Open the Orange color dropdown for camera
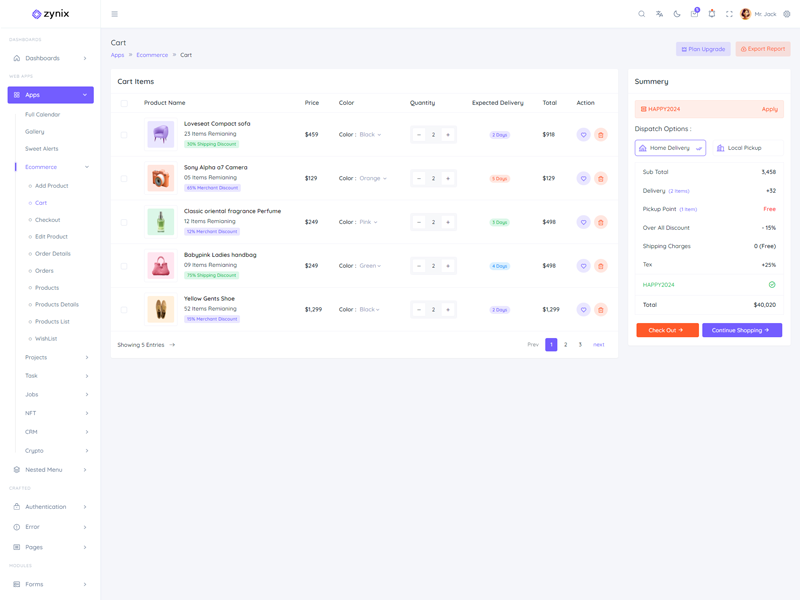Image resolution: width=800 pixels, height=600 pixels. [x=372, y=179]
